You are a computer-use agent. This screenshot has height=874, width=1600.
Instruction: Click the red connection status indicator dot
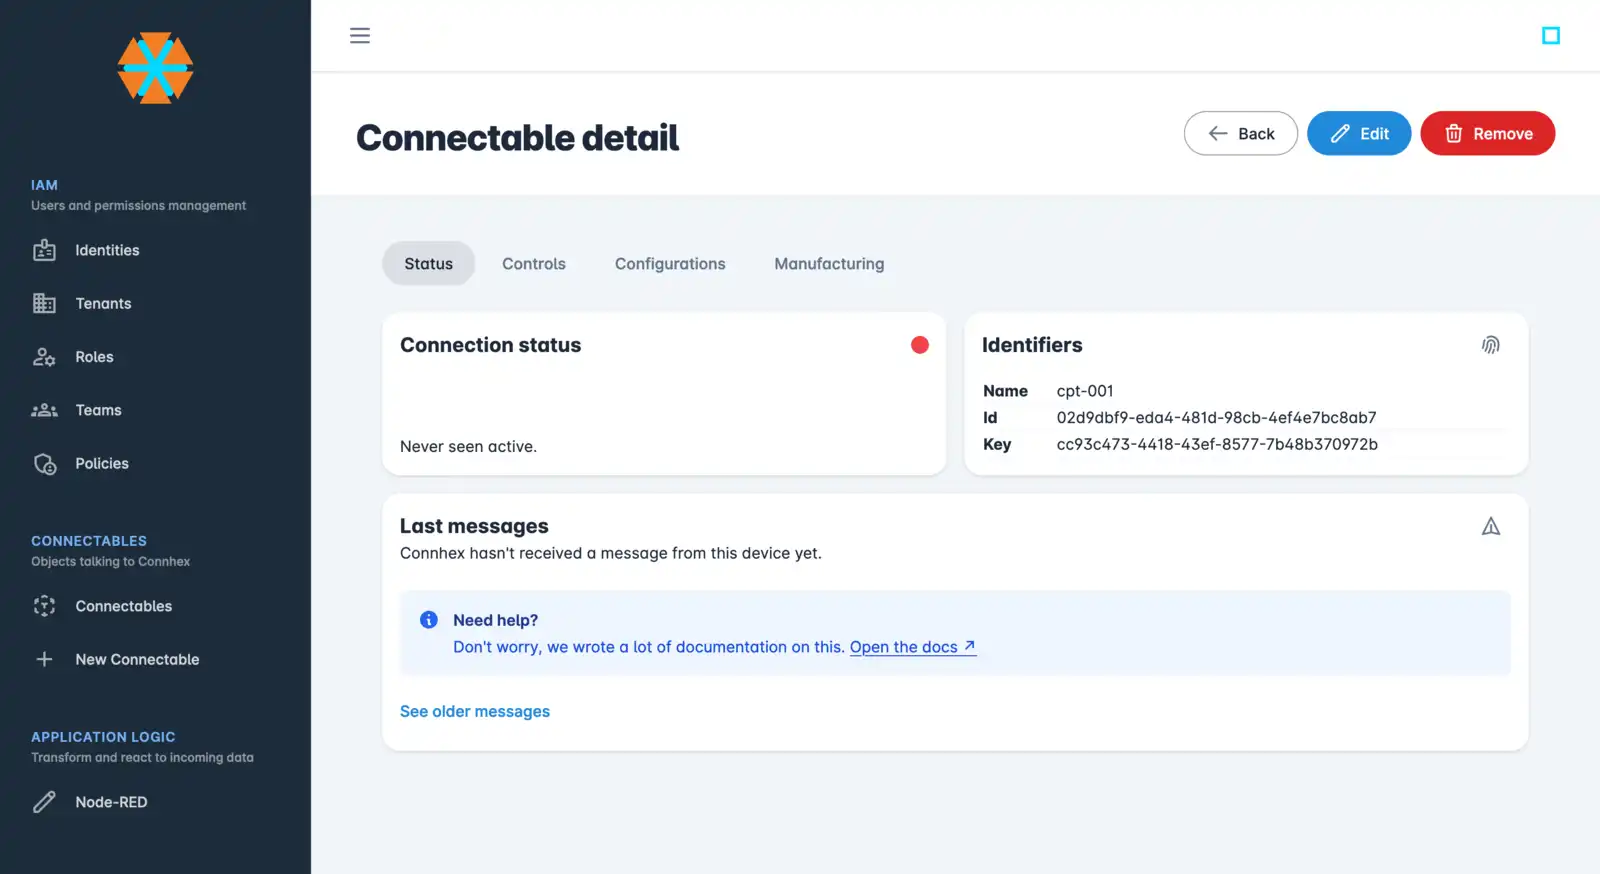pos(920,345)
